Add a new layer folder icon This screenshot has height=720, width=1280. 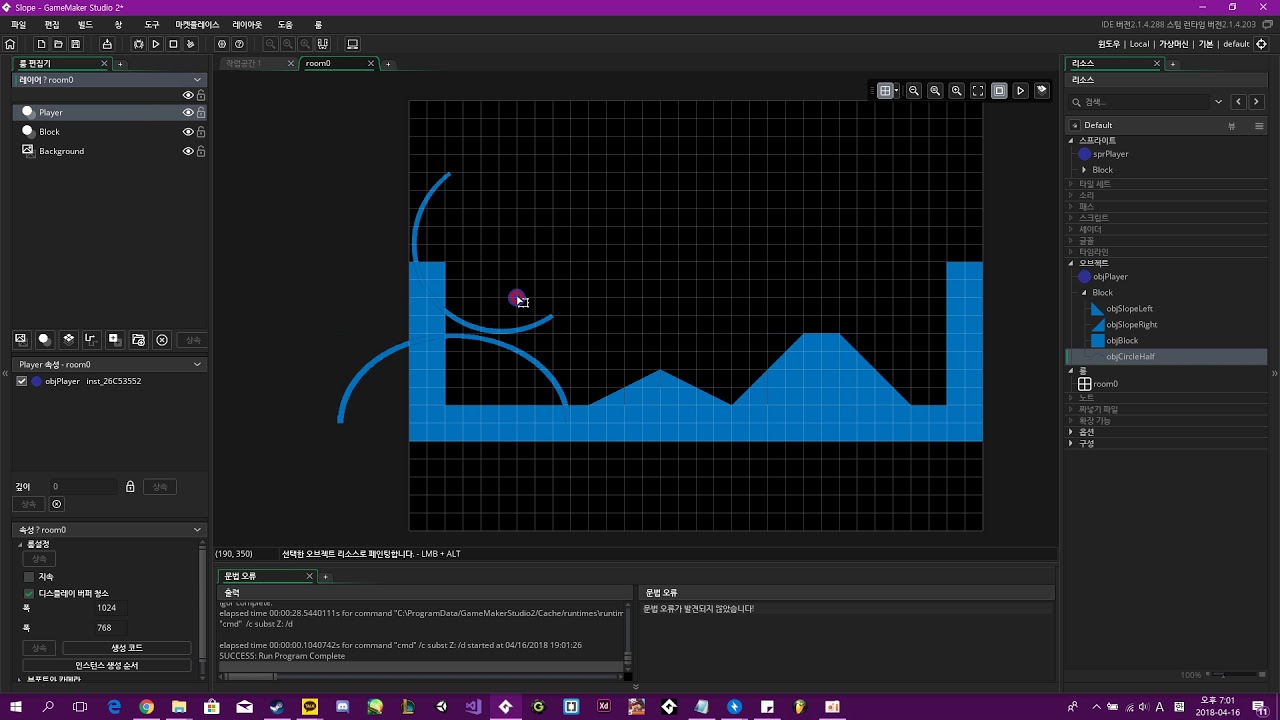pyautogui.click(x=139, y=340)
